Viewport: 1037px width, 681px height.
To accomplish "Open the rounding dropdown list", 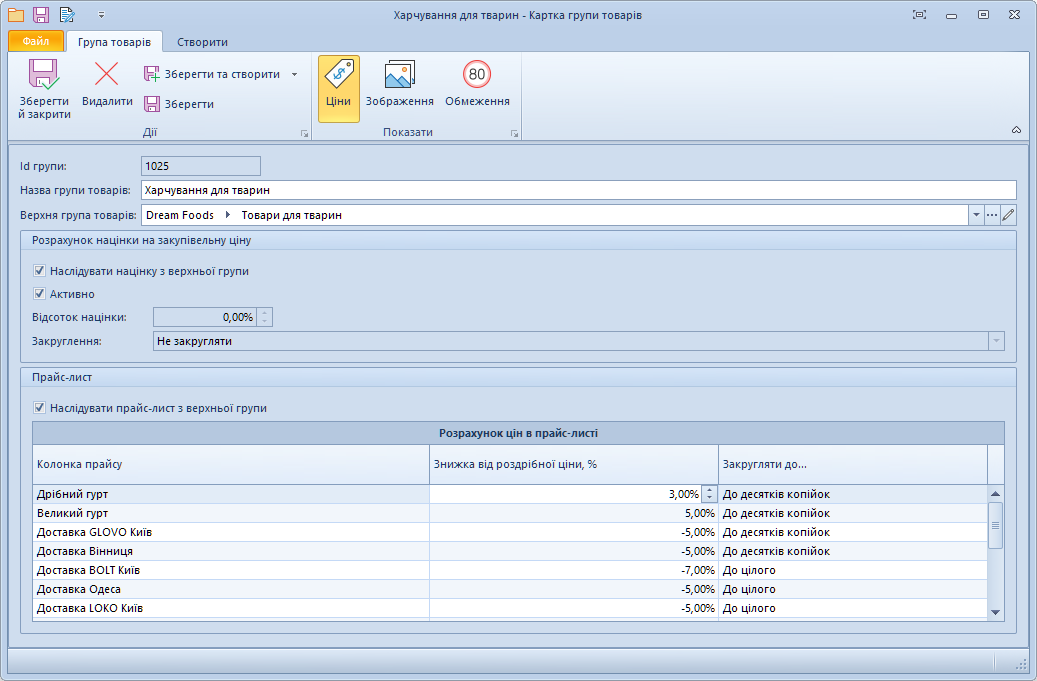I will [x=995, y=341].
